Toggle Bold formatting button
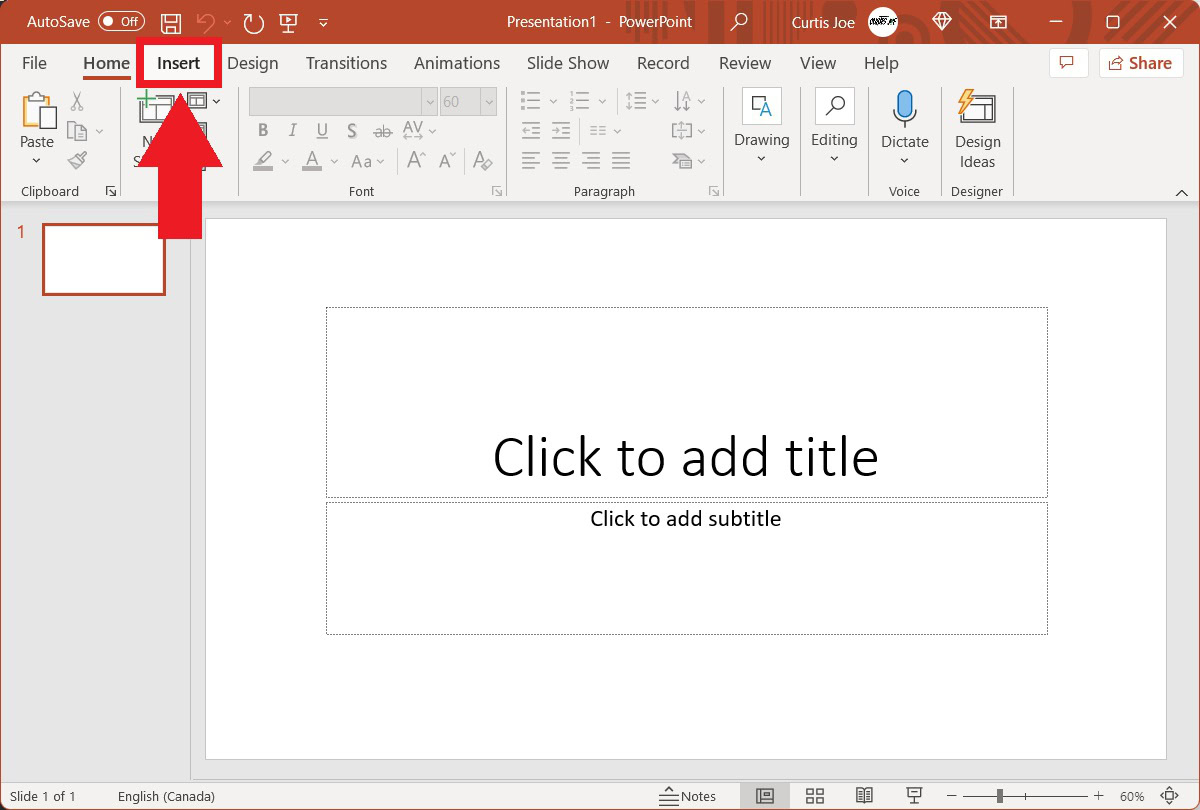1200x810 pixels. click(x=263, y=130)
